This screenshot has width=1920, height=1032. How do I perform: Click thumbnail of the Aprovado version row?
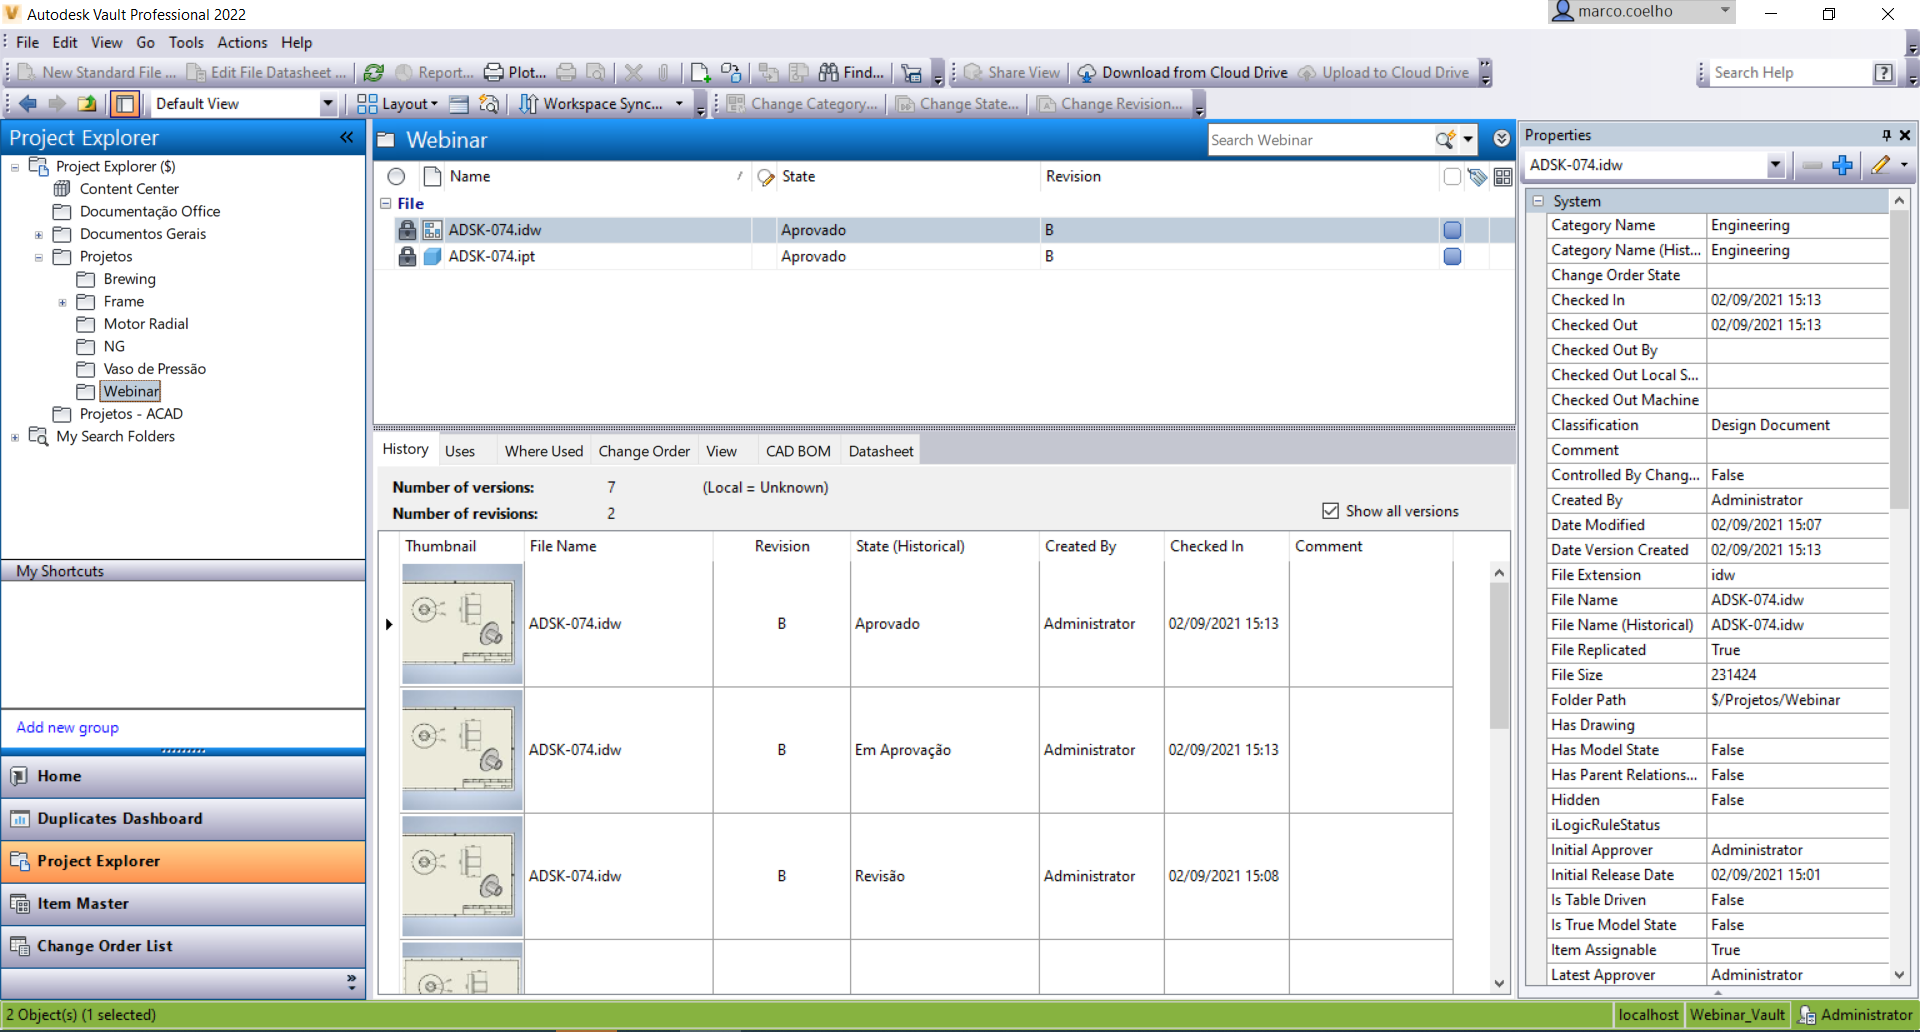[462, 624]
